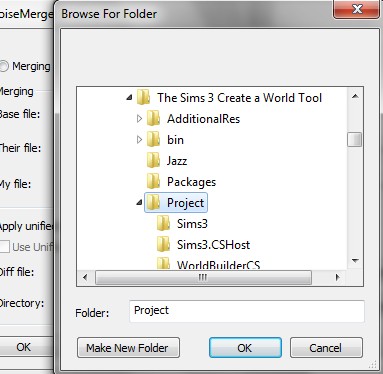Image resolution: width=383 pixels, height=374 pixels.
Task: Click The Sims 3 Create a World Tool folder icon
Action: point(143,97)
